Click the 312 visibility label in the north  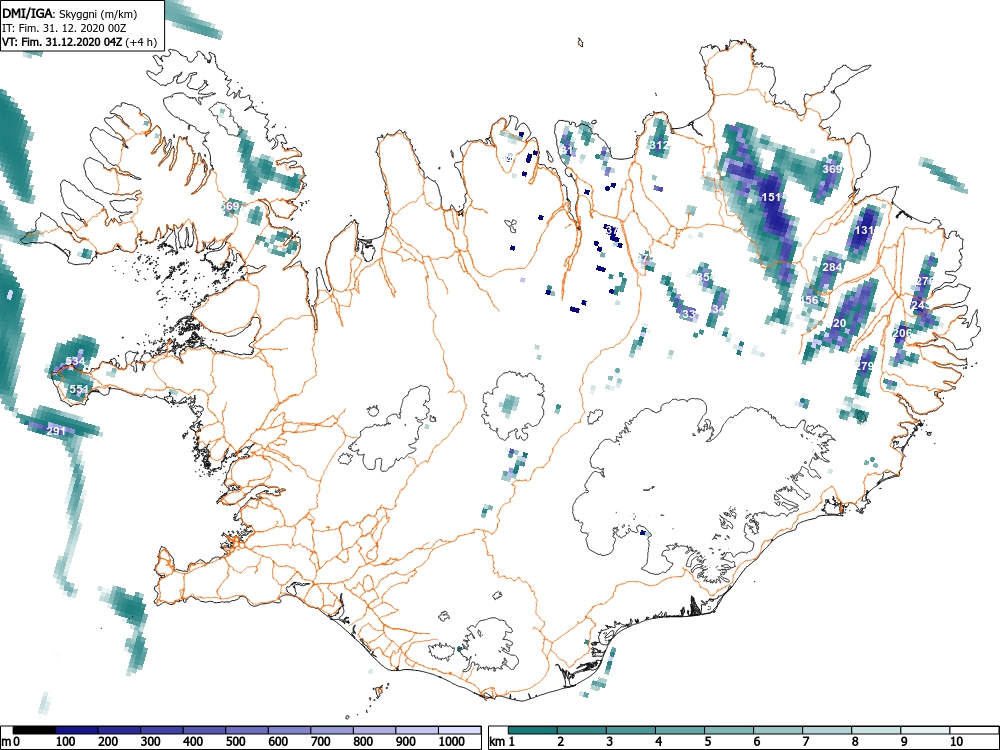tap(659, 145)
